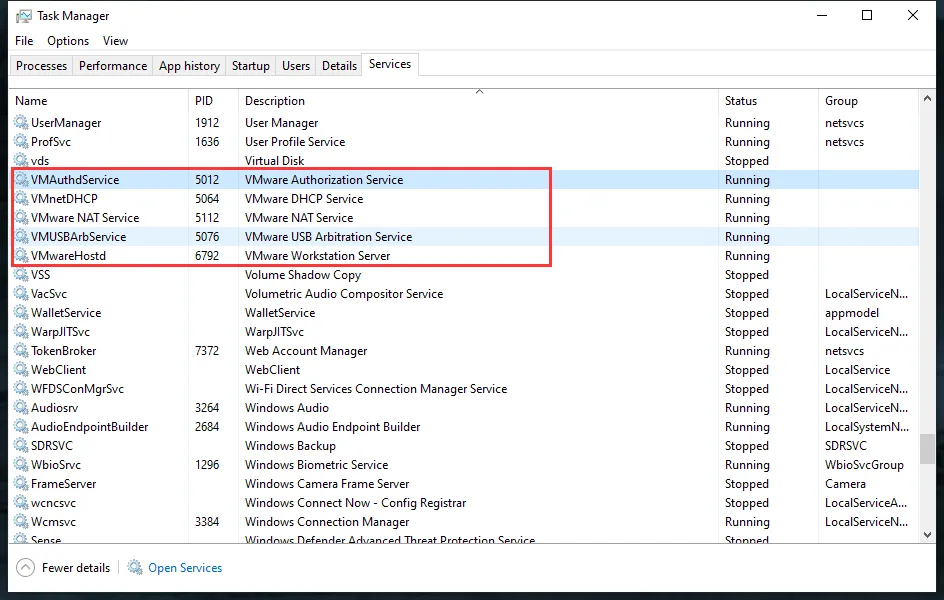Select the VMware Workstation Server description
The image size is (944, 600).
tap(317, 255)
